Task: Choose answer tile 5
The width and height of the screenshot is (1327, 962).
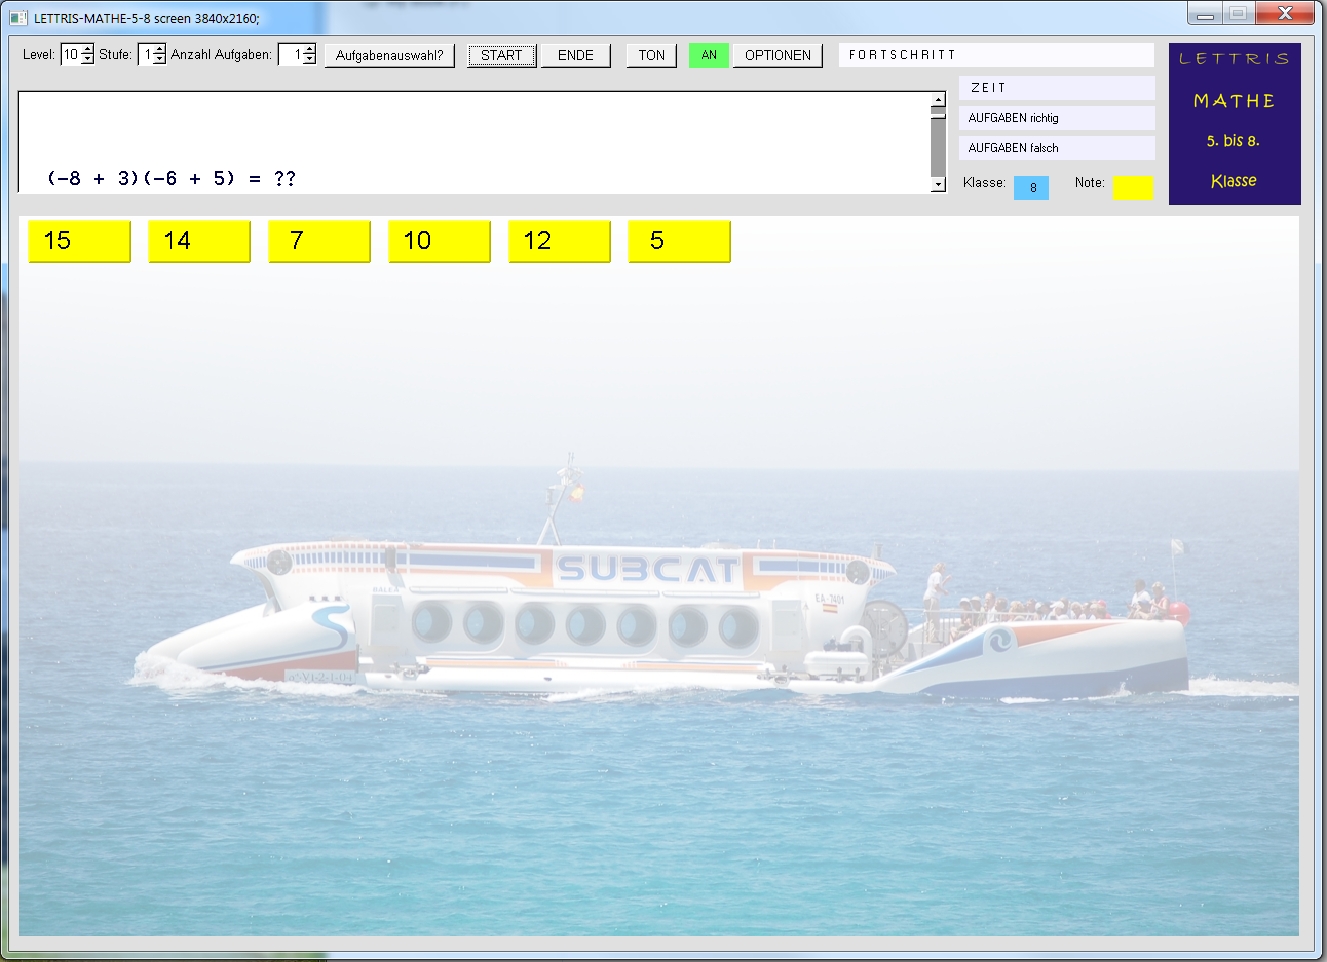Action: pos(679,241)
